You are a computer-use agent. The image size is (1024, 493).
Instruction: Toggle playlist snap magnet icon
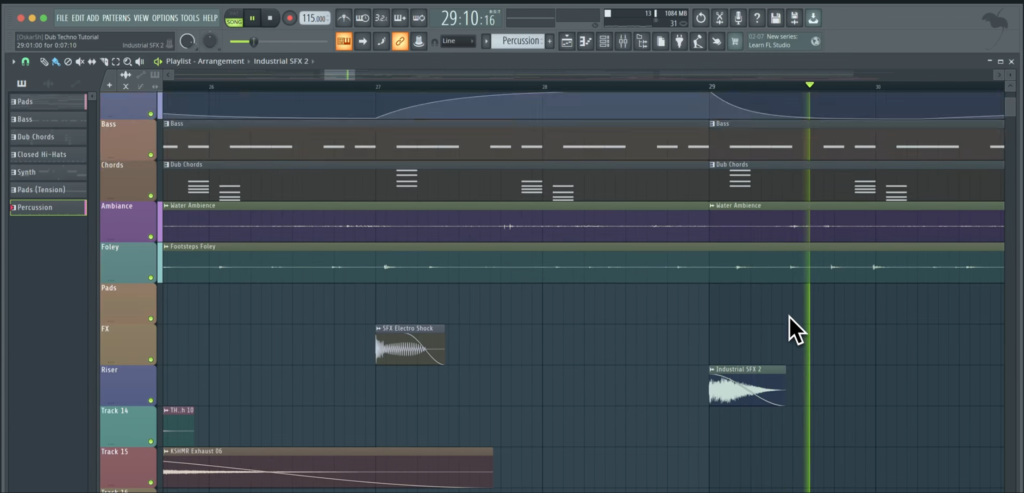pyautogui.click(x=25, y=61)
